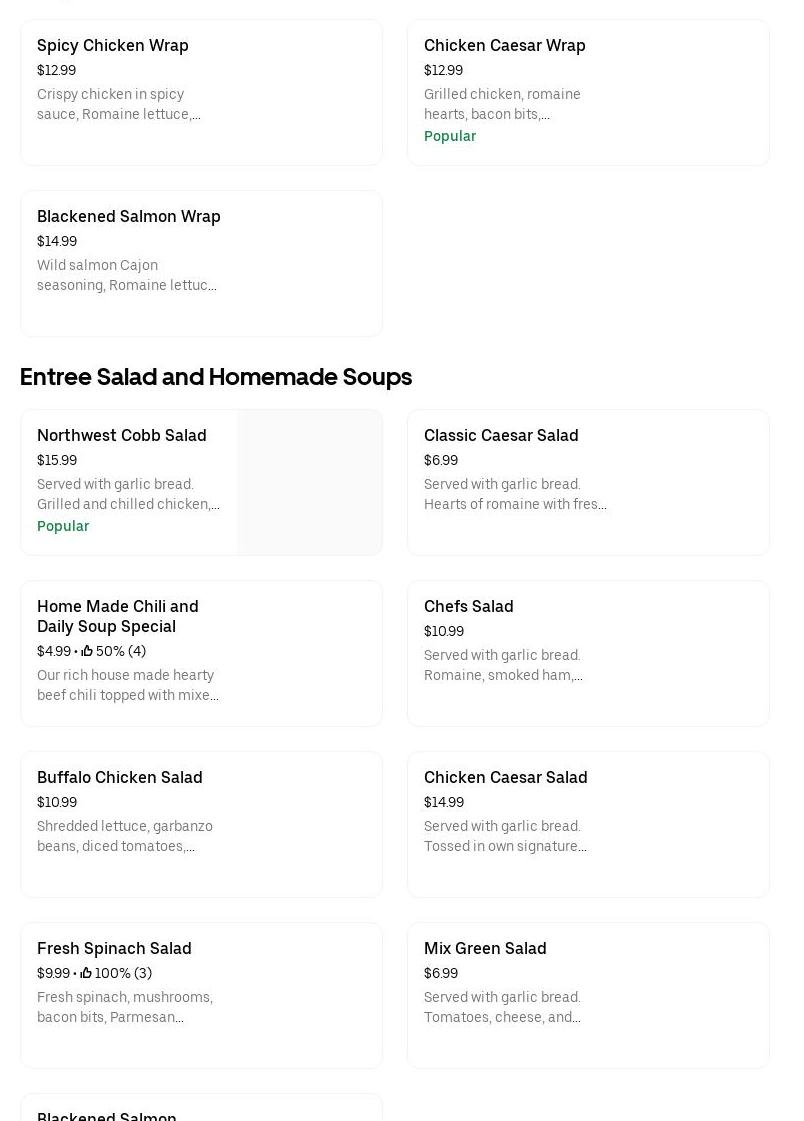Open the partially visible Blackened Salmon salad card

click(200, 1110)
